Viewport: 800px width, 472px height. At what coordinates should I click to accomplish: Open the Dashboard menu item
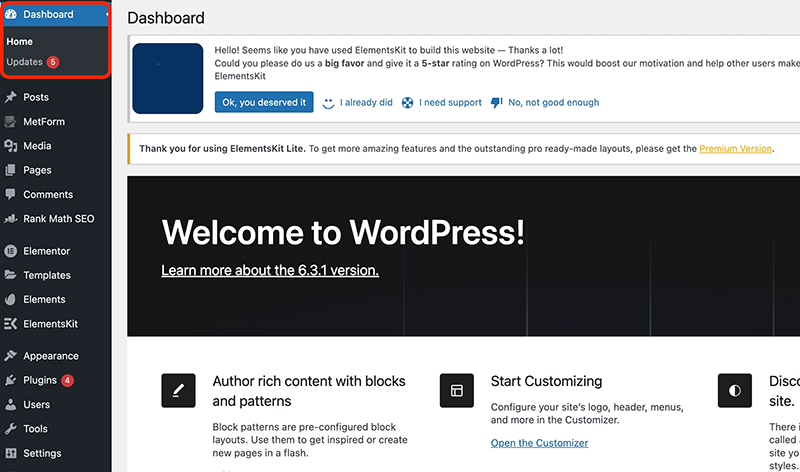56,14
